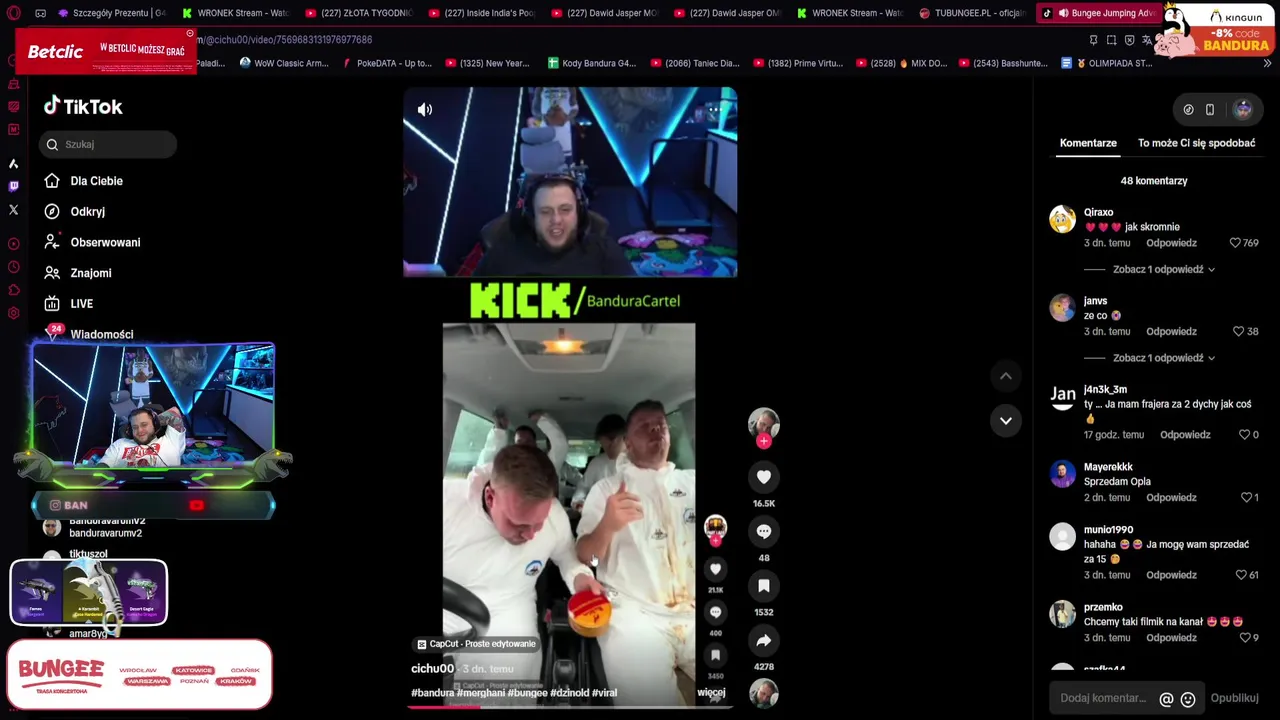
Task: Expand janvs's reply with Zobacz 1 odpowiedź
Action: (1164, 358)
